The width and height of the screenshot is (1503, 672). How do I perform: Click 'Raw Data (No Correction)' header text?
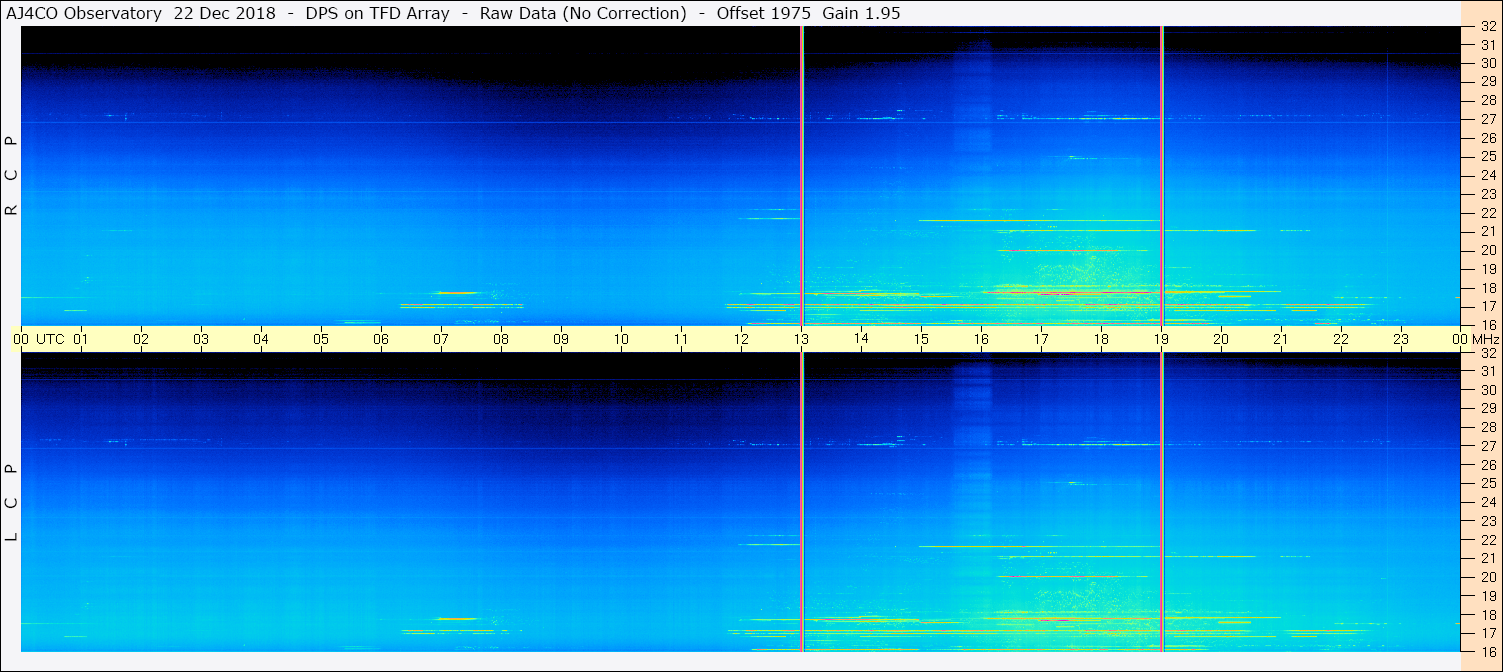coord(583,13)
